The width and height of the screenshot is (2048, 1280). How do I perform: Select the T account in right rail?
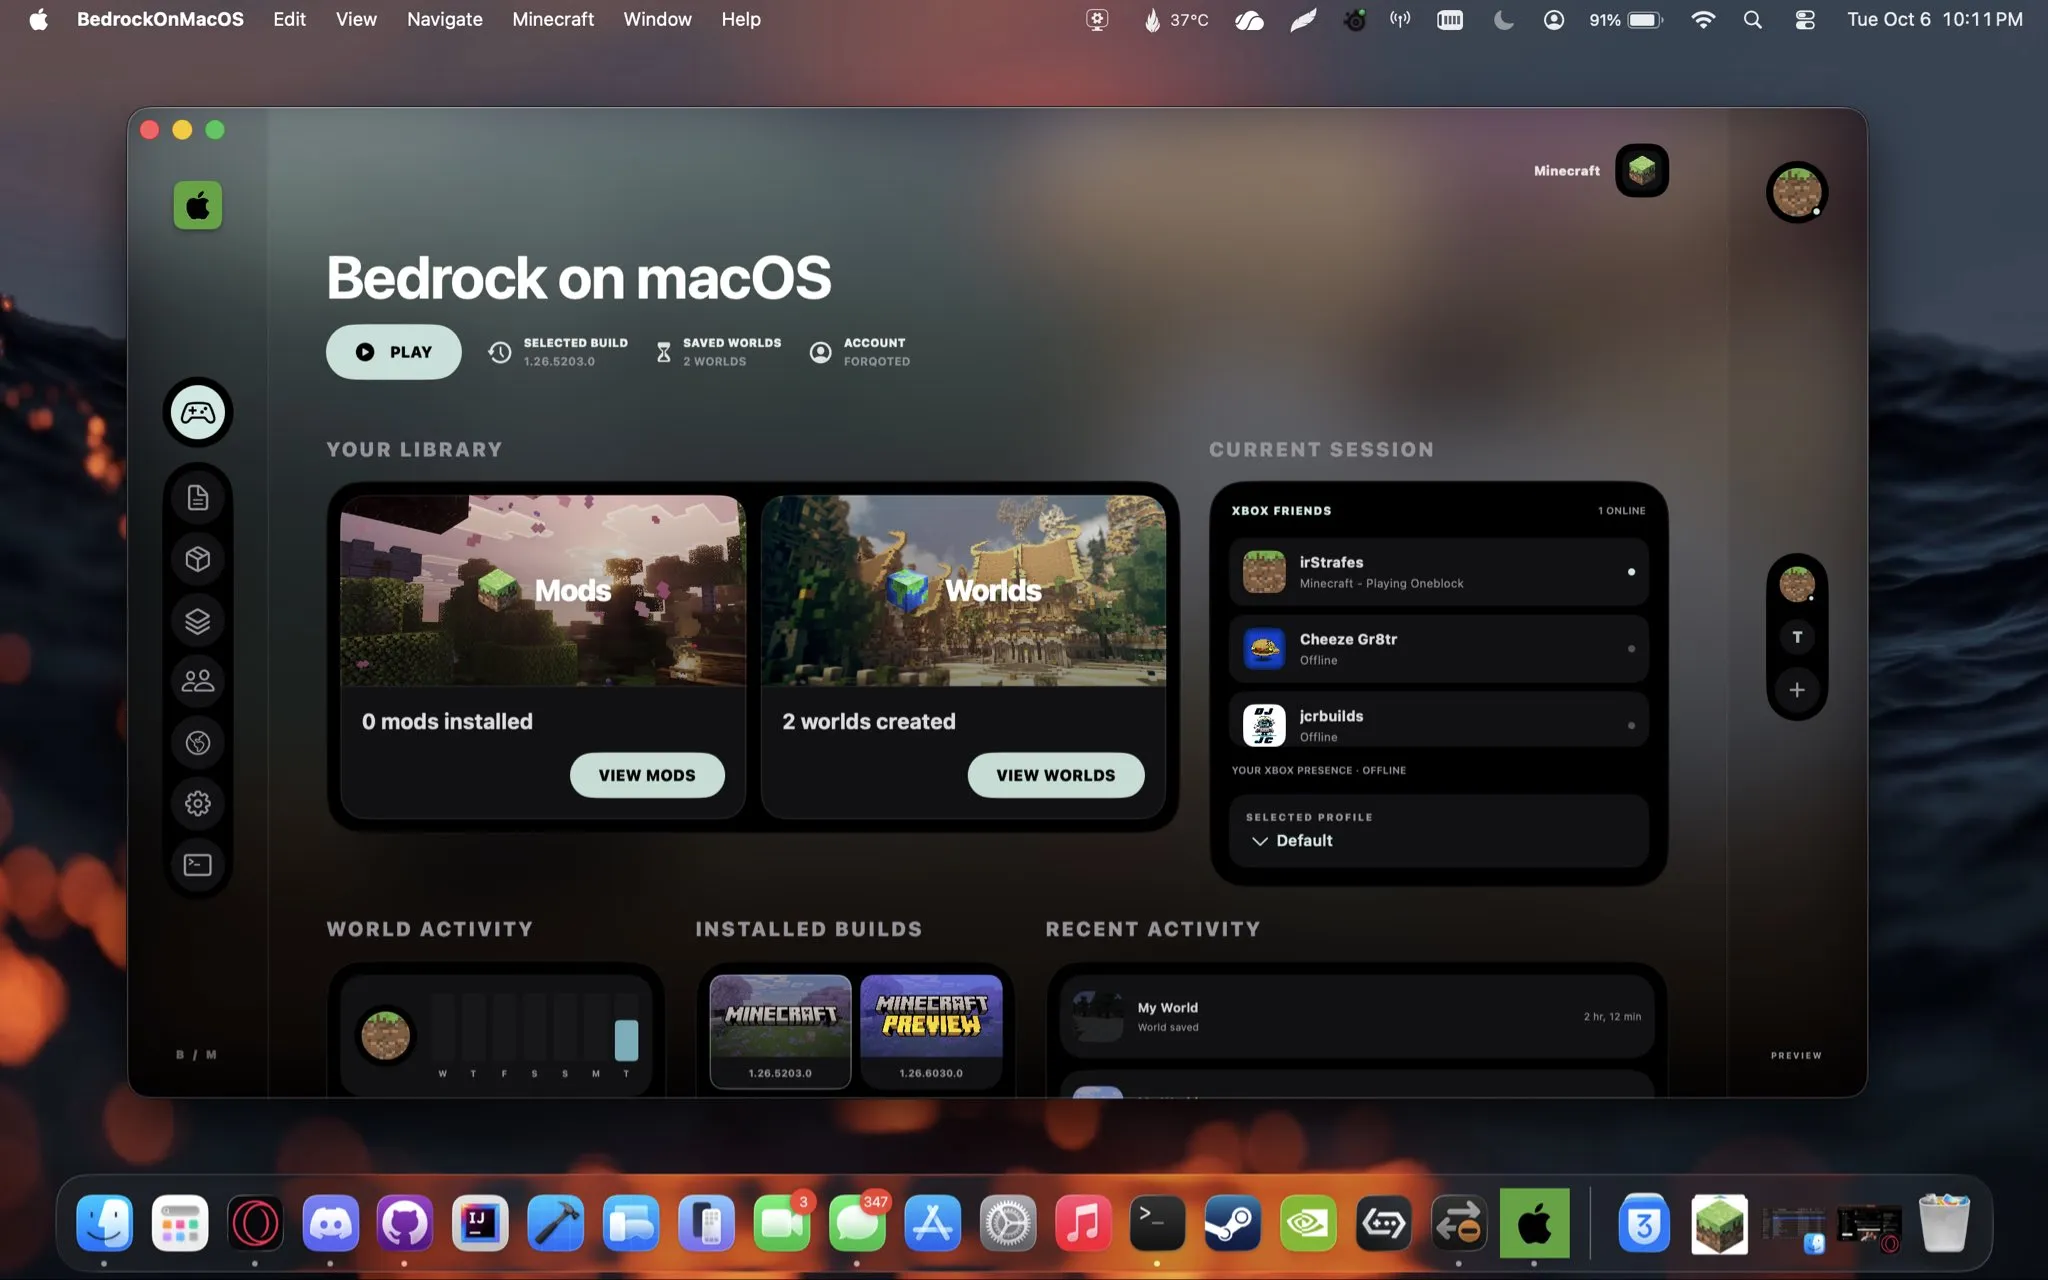tap(1797, 637)
